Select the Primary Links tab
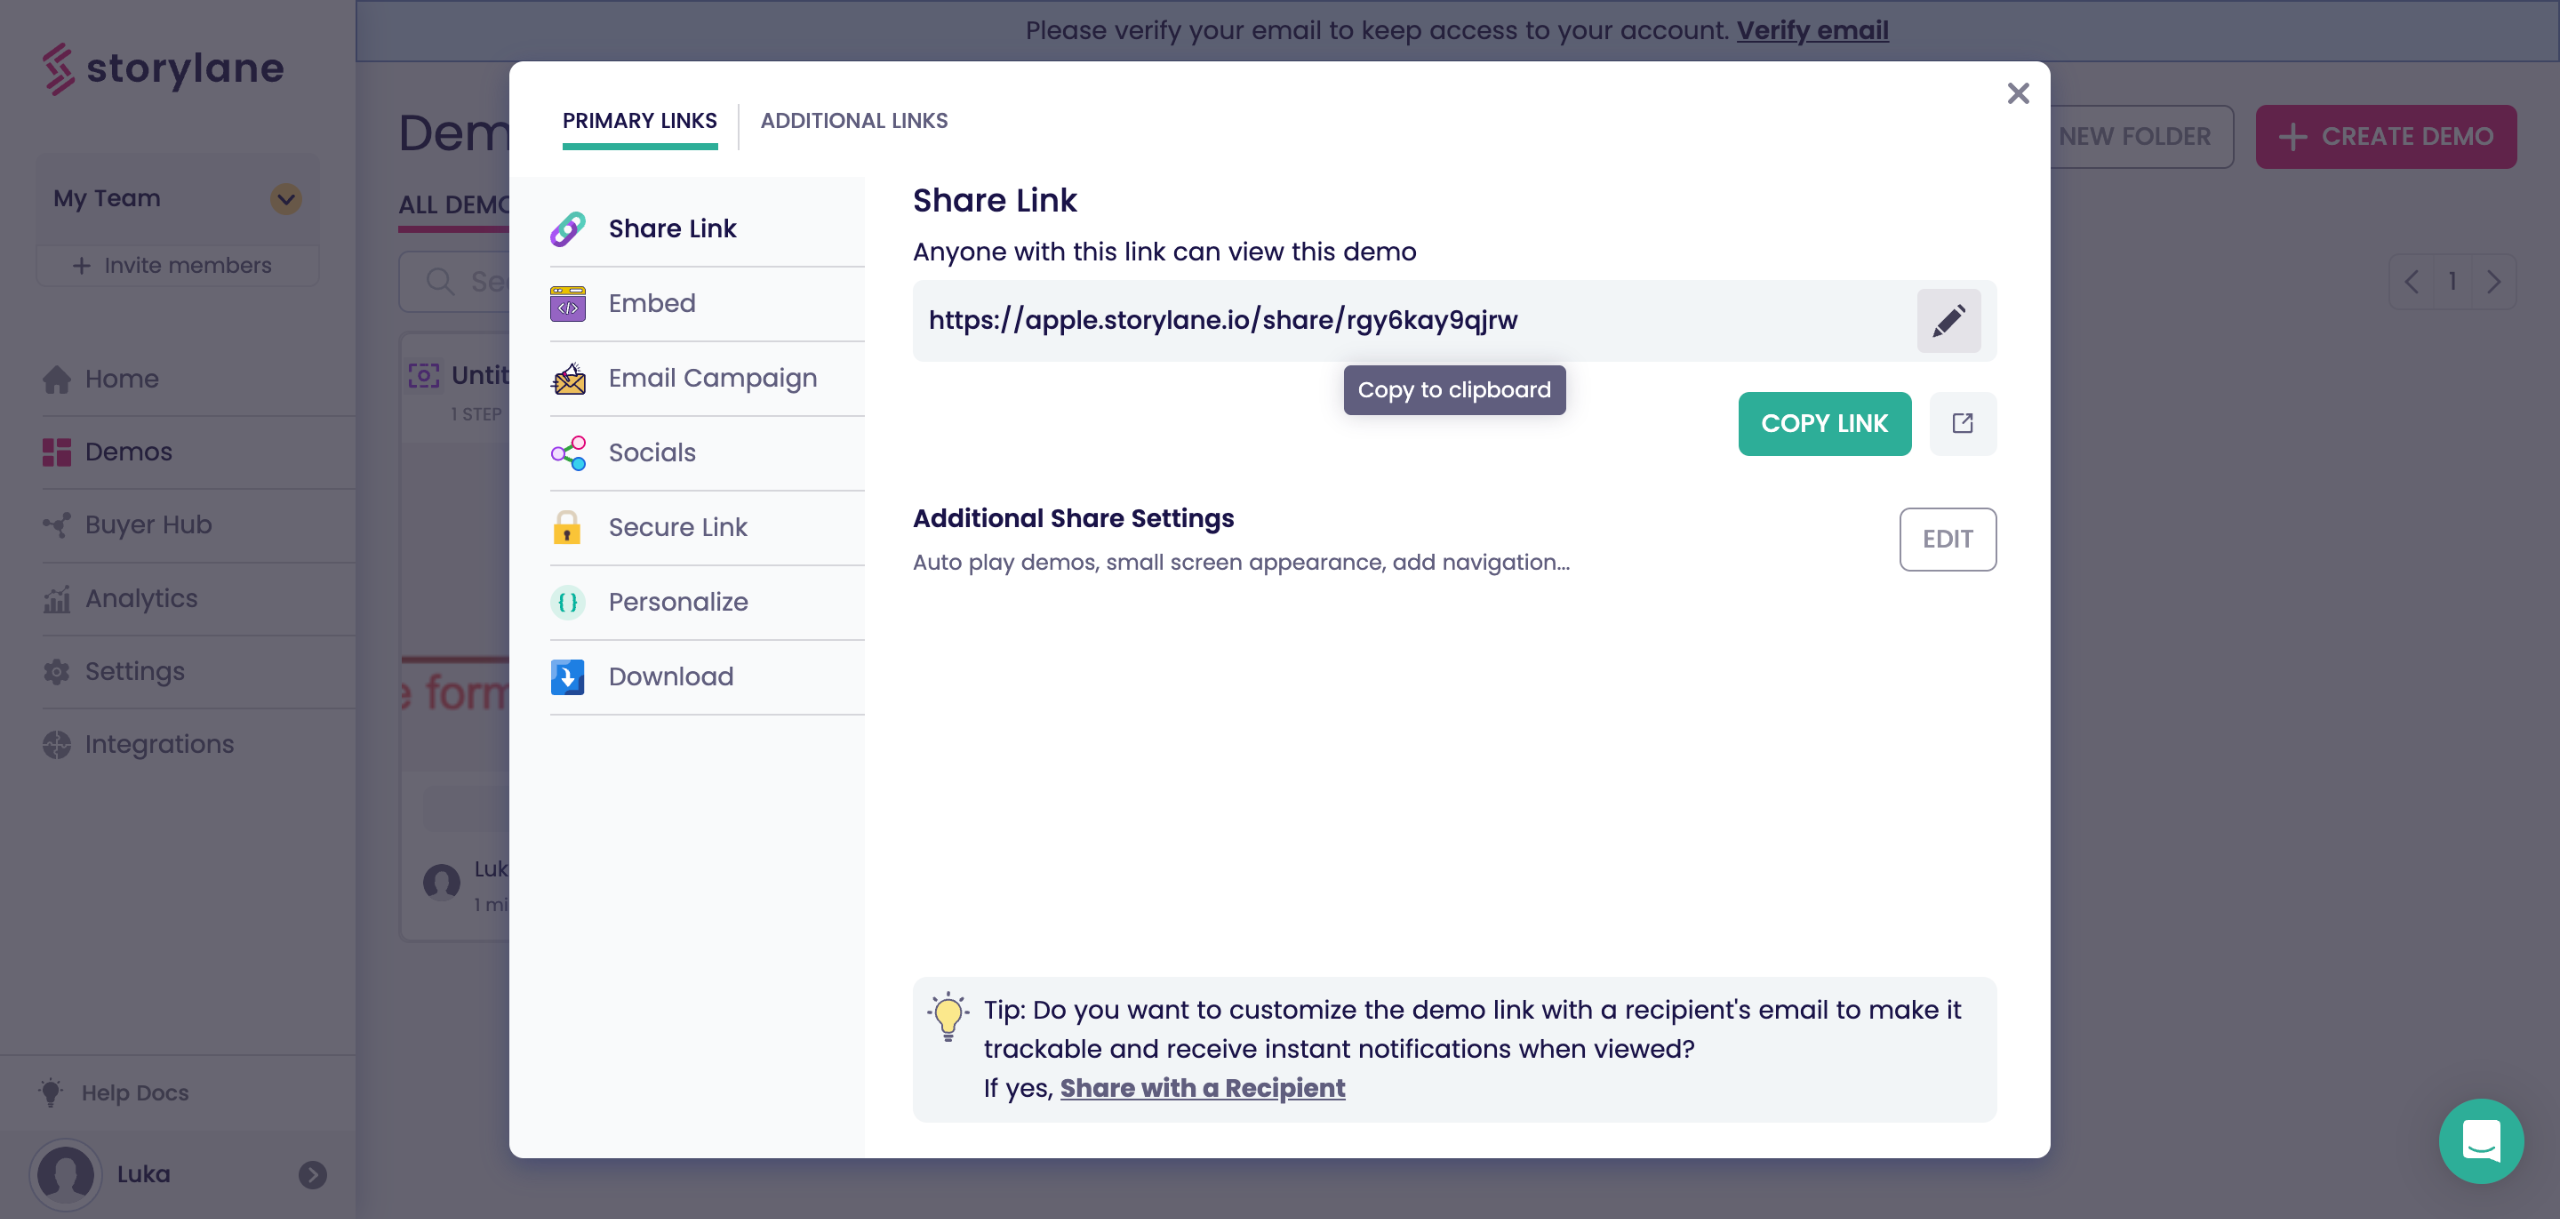Screen dimensions: 2560x1219 click(x=639, y=121)
